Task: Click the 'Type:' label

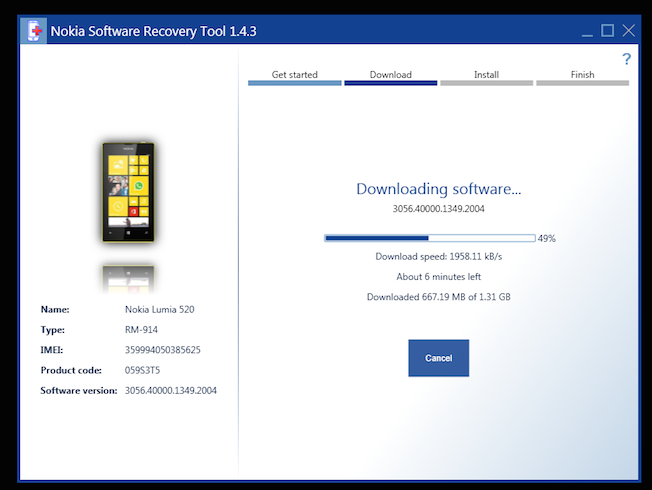Action: (53, 330)
